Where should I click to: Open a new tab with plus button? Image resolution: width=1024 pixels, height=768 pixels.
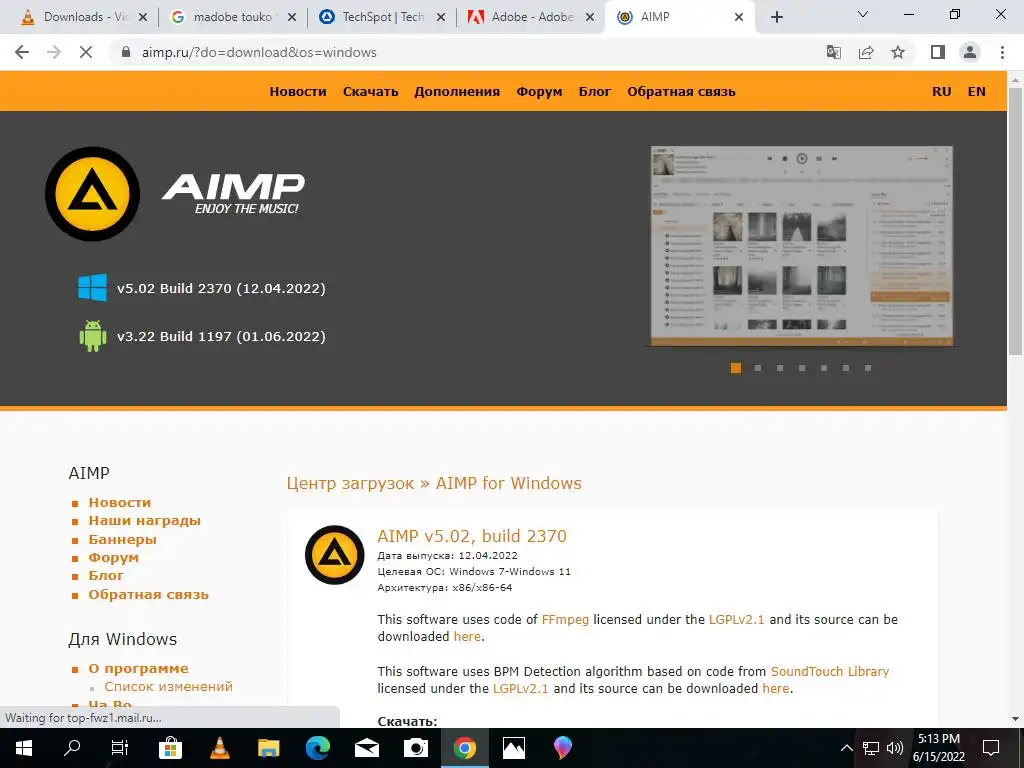776,17
